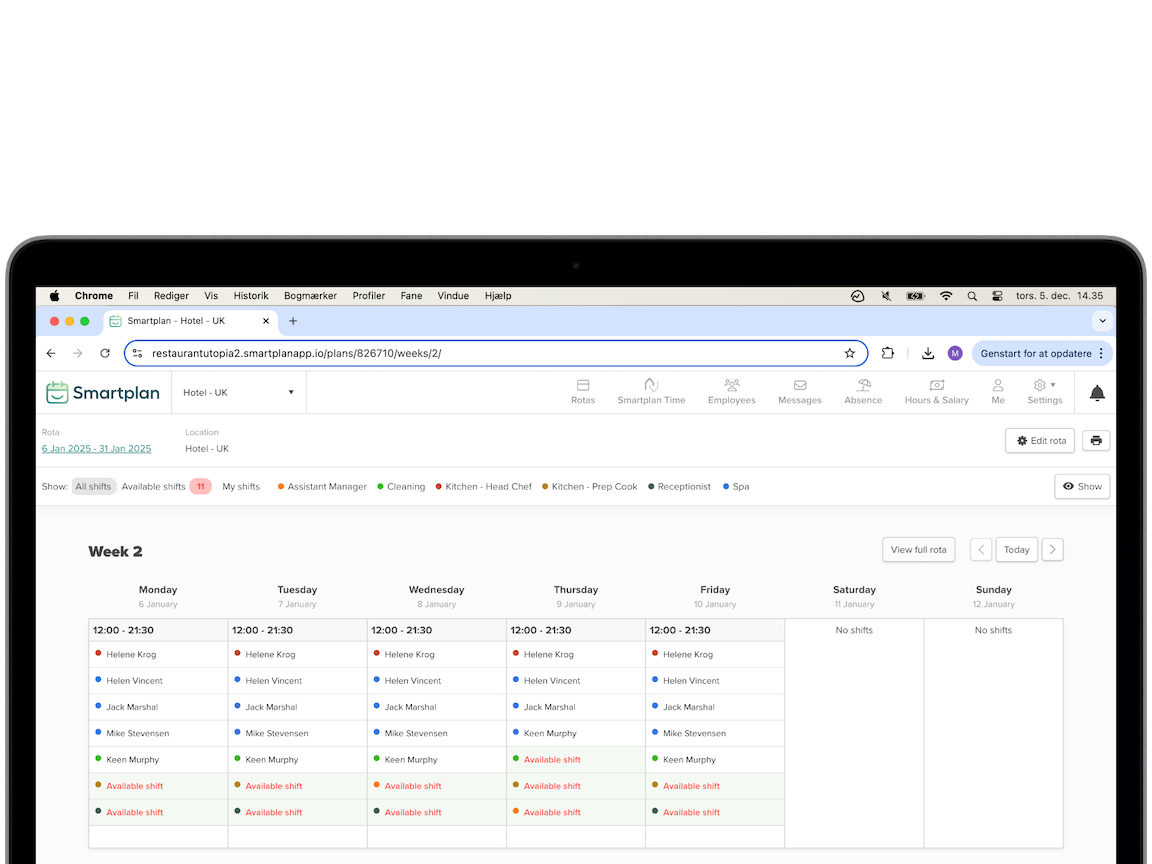Click the browser address bar URL
1152x864 pixels.
[296, 353]
